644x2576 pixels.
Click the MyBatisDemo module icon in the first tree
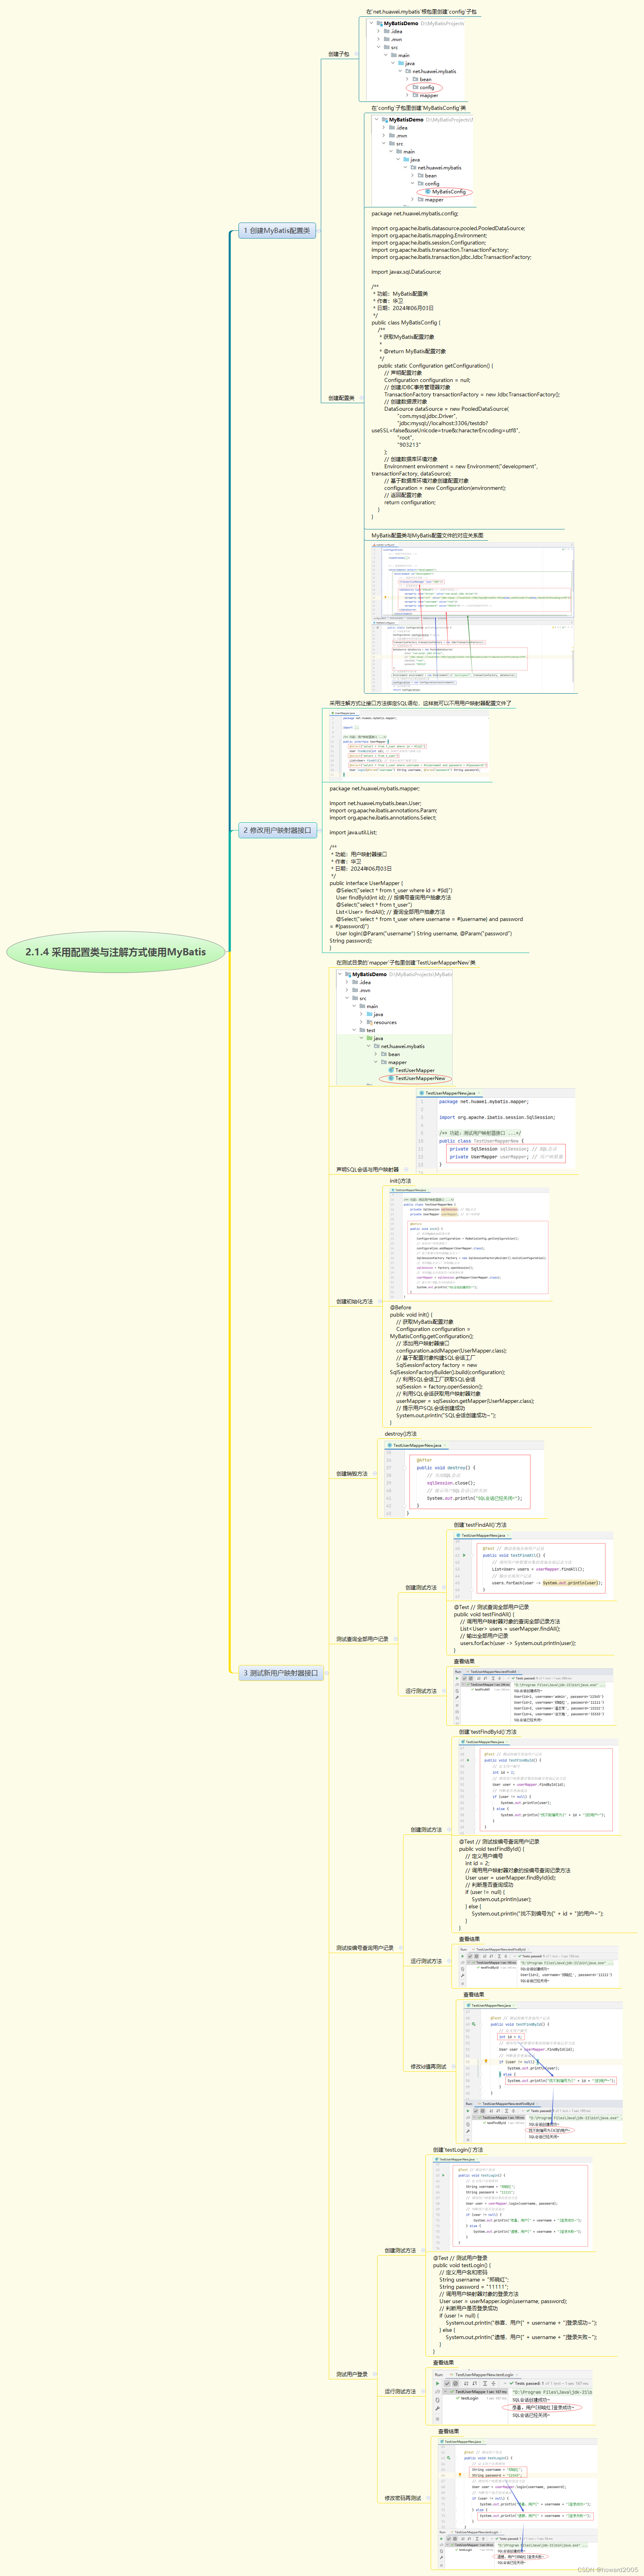click(379, 23)
